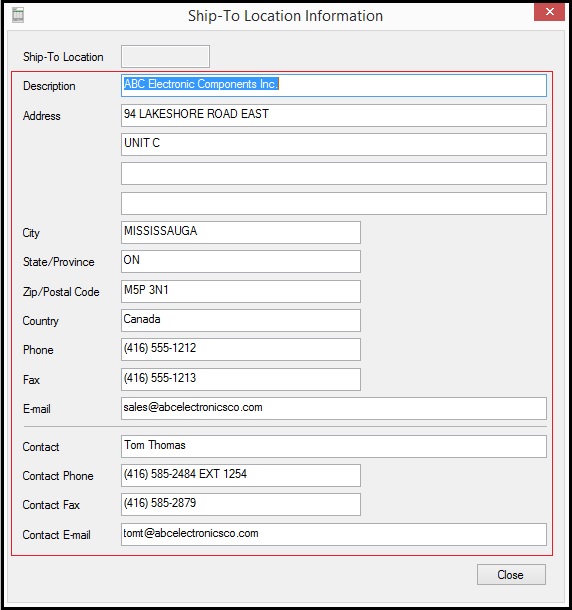The image size is (572, 610).
Task: Select the empty fourth address line
Action: coord(334,203)
